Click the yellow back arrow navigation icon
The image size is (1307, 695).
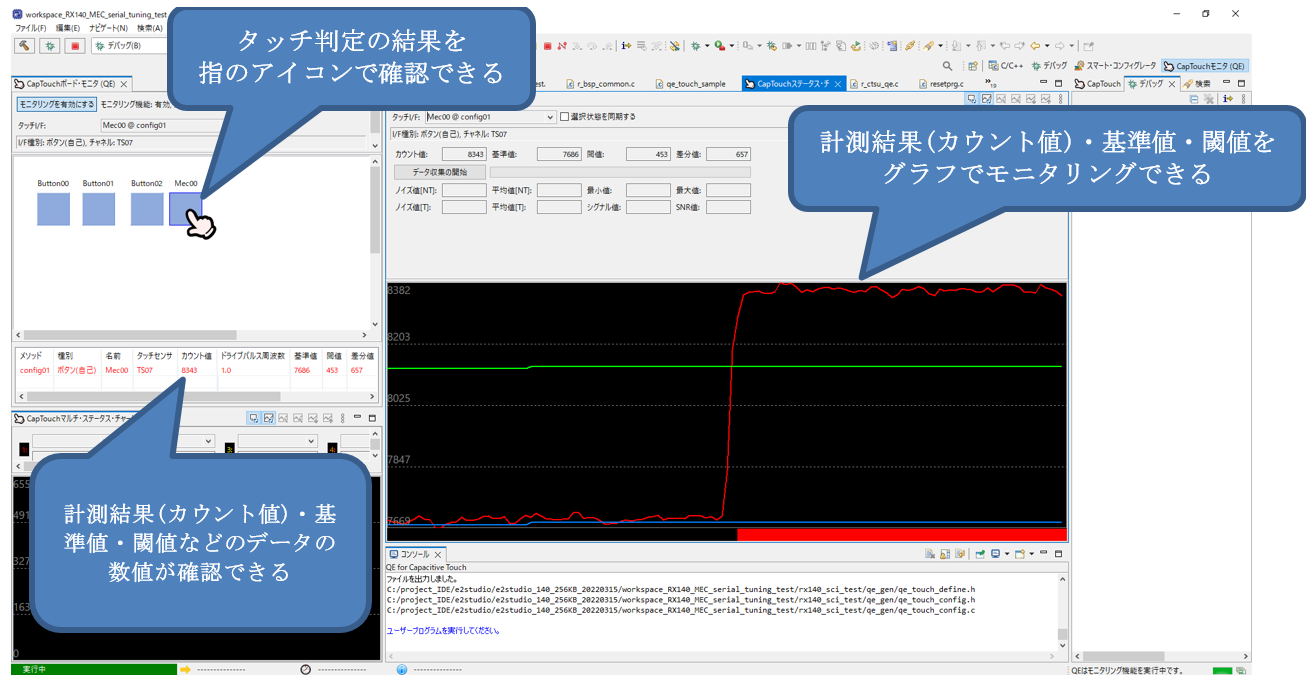click(1036, 45)
